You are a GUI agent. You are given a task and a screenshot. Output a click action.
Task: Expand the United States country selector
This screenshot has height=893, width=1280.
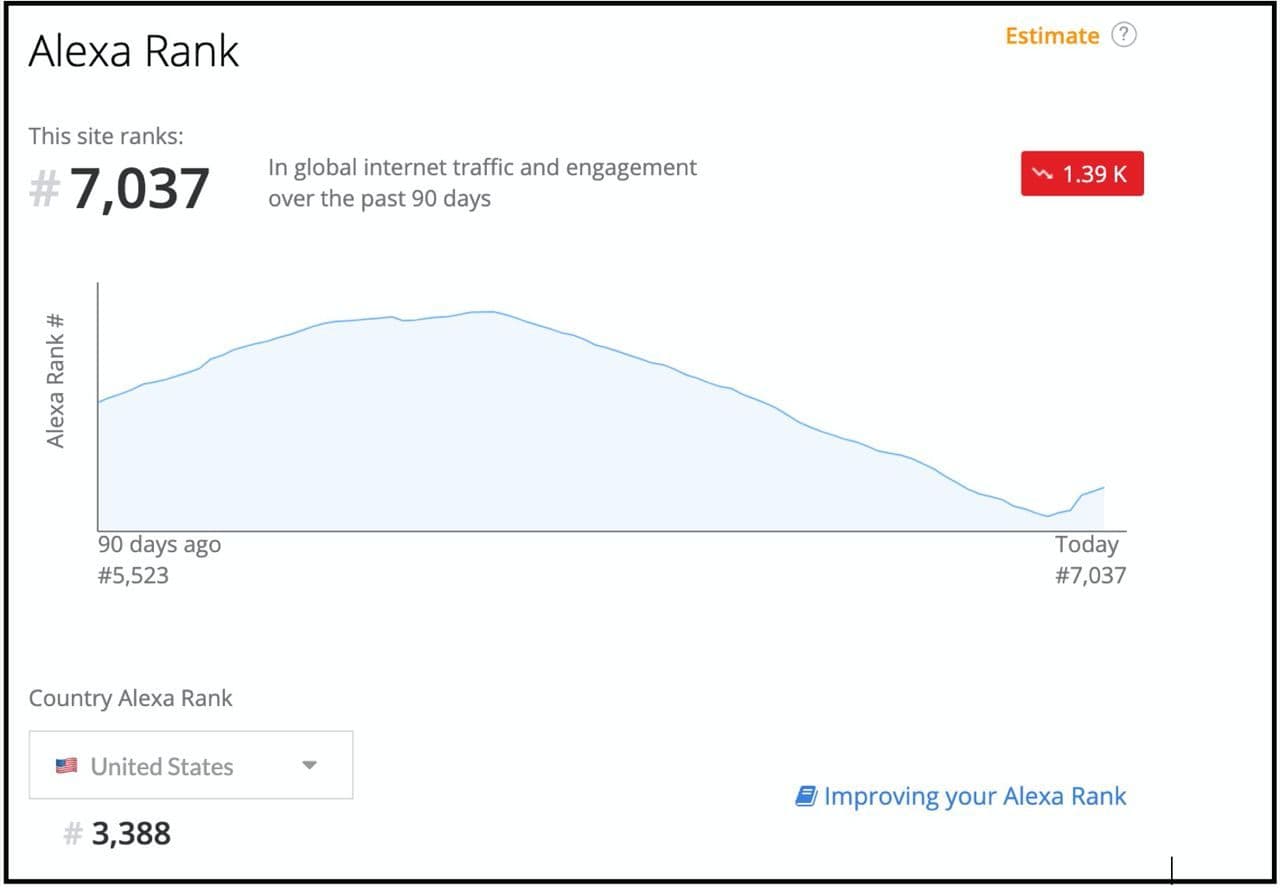[191, 765]
